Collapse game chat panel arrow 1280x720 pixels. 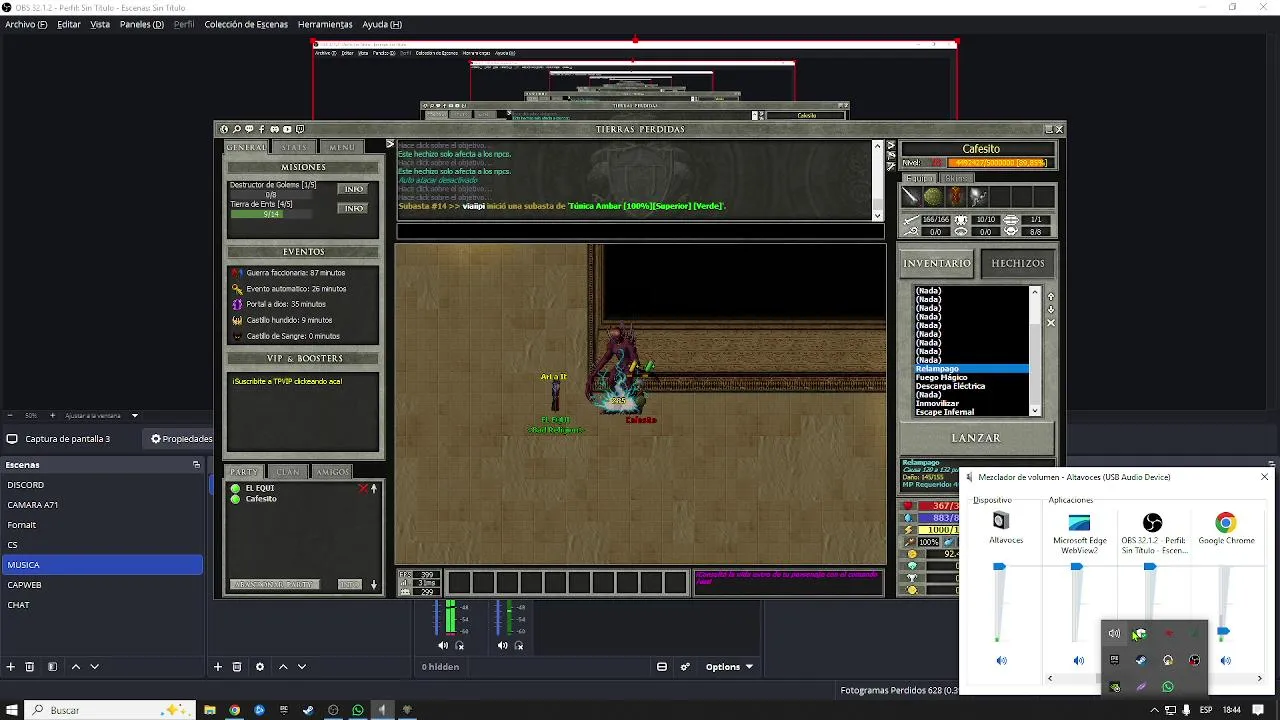pyautogui.click(x=390, y=145)
